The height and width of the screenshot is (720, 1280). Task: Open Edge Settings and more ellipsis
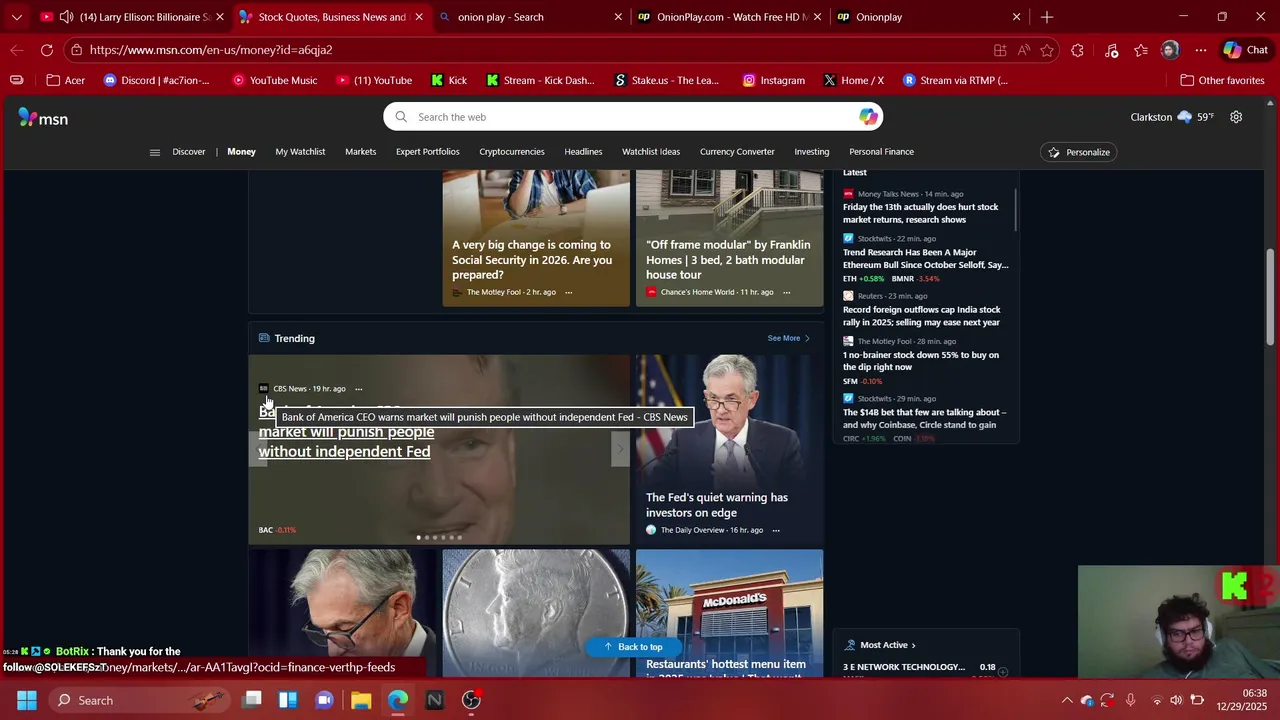point(1201,50)
